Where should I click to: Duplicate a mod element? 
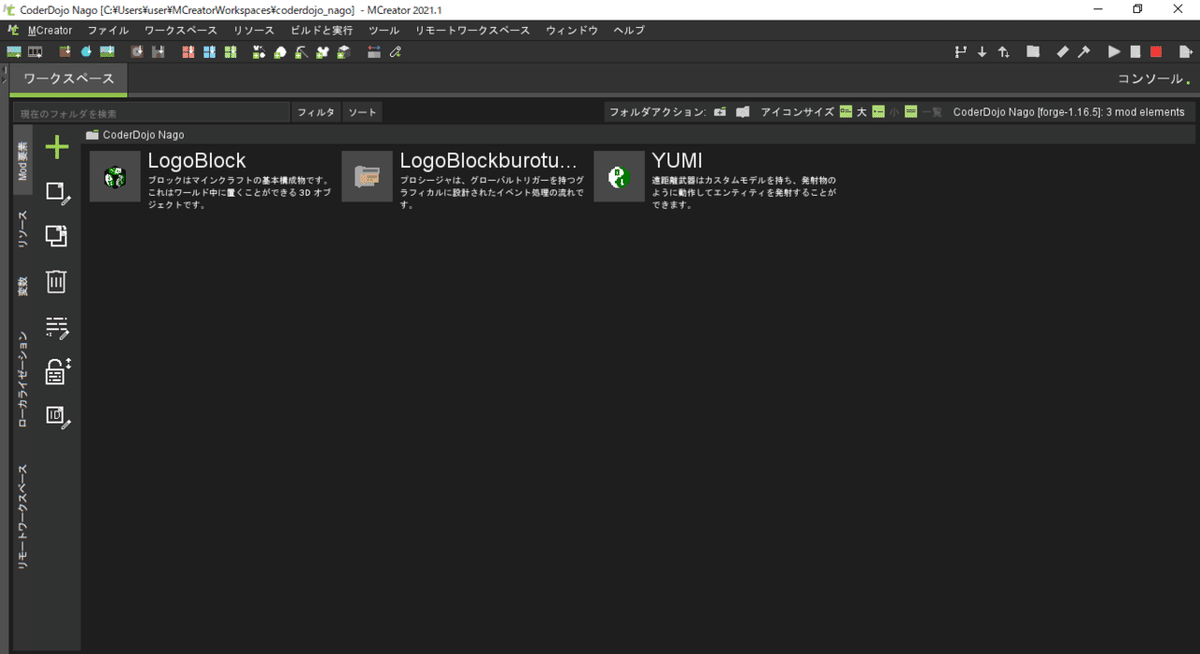click(x=56, y=236)
